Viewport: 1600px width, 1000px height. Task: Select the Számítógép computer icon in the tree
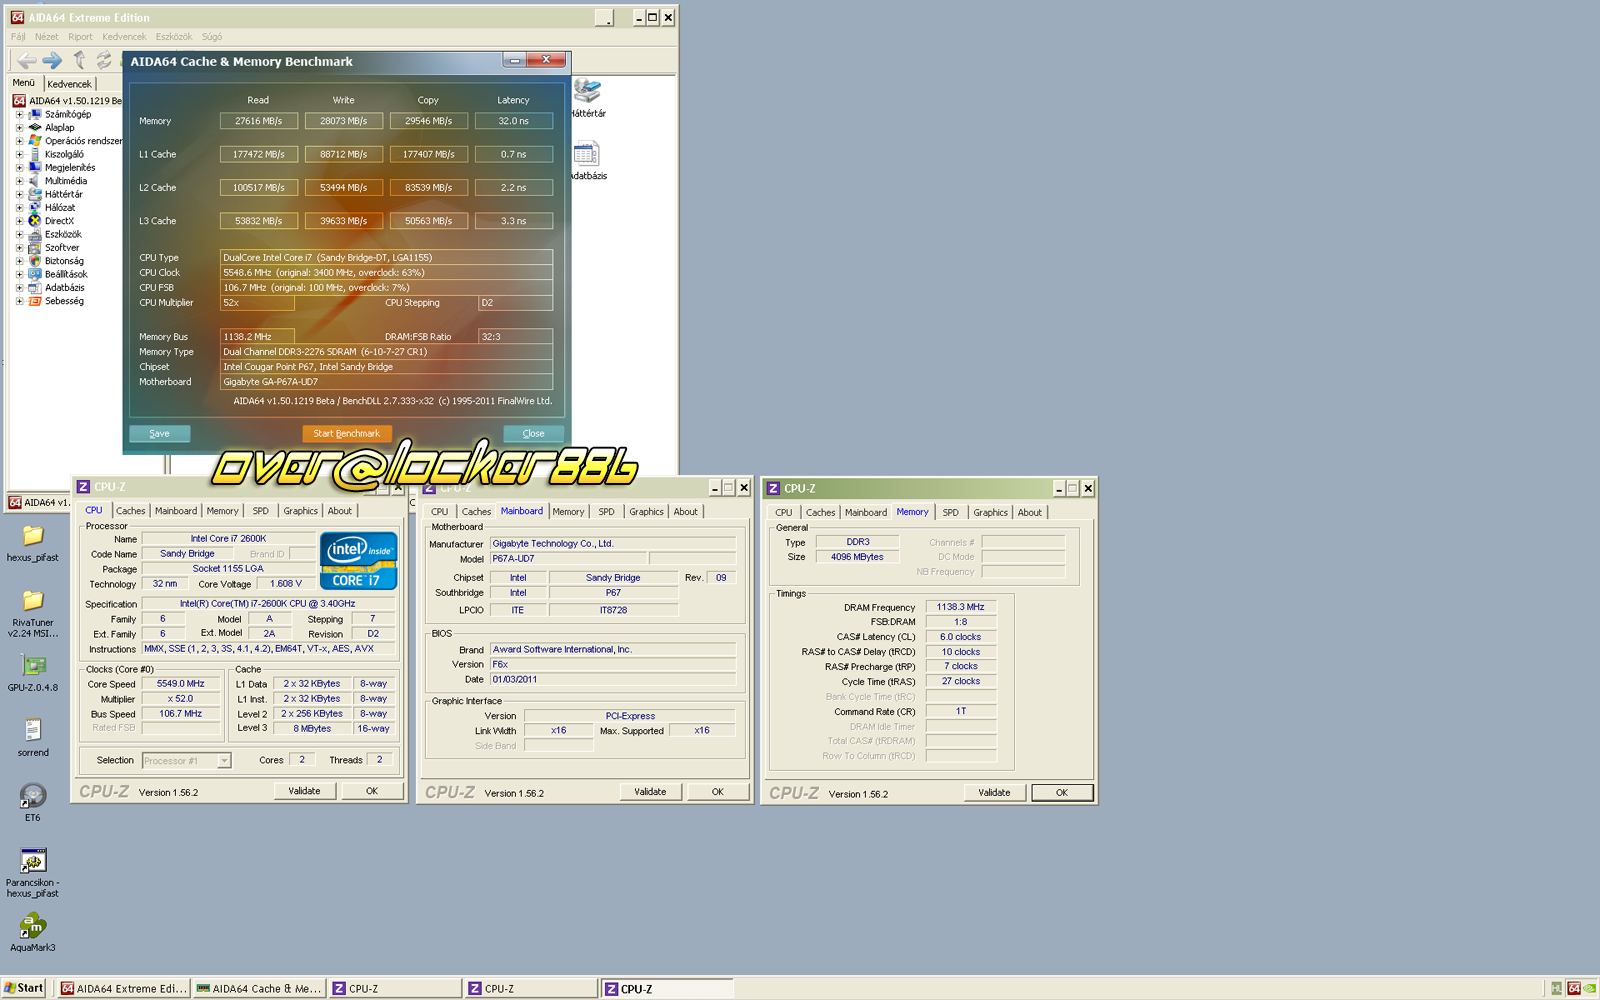click(35, 114)
